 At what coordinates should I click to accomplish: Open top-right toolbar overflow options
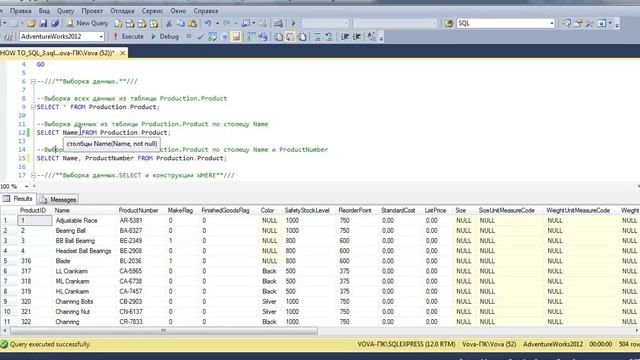(x=617, y=24)
